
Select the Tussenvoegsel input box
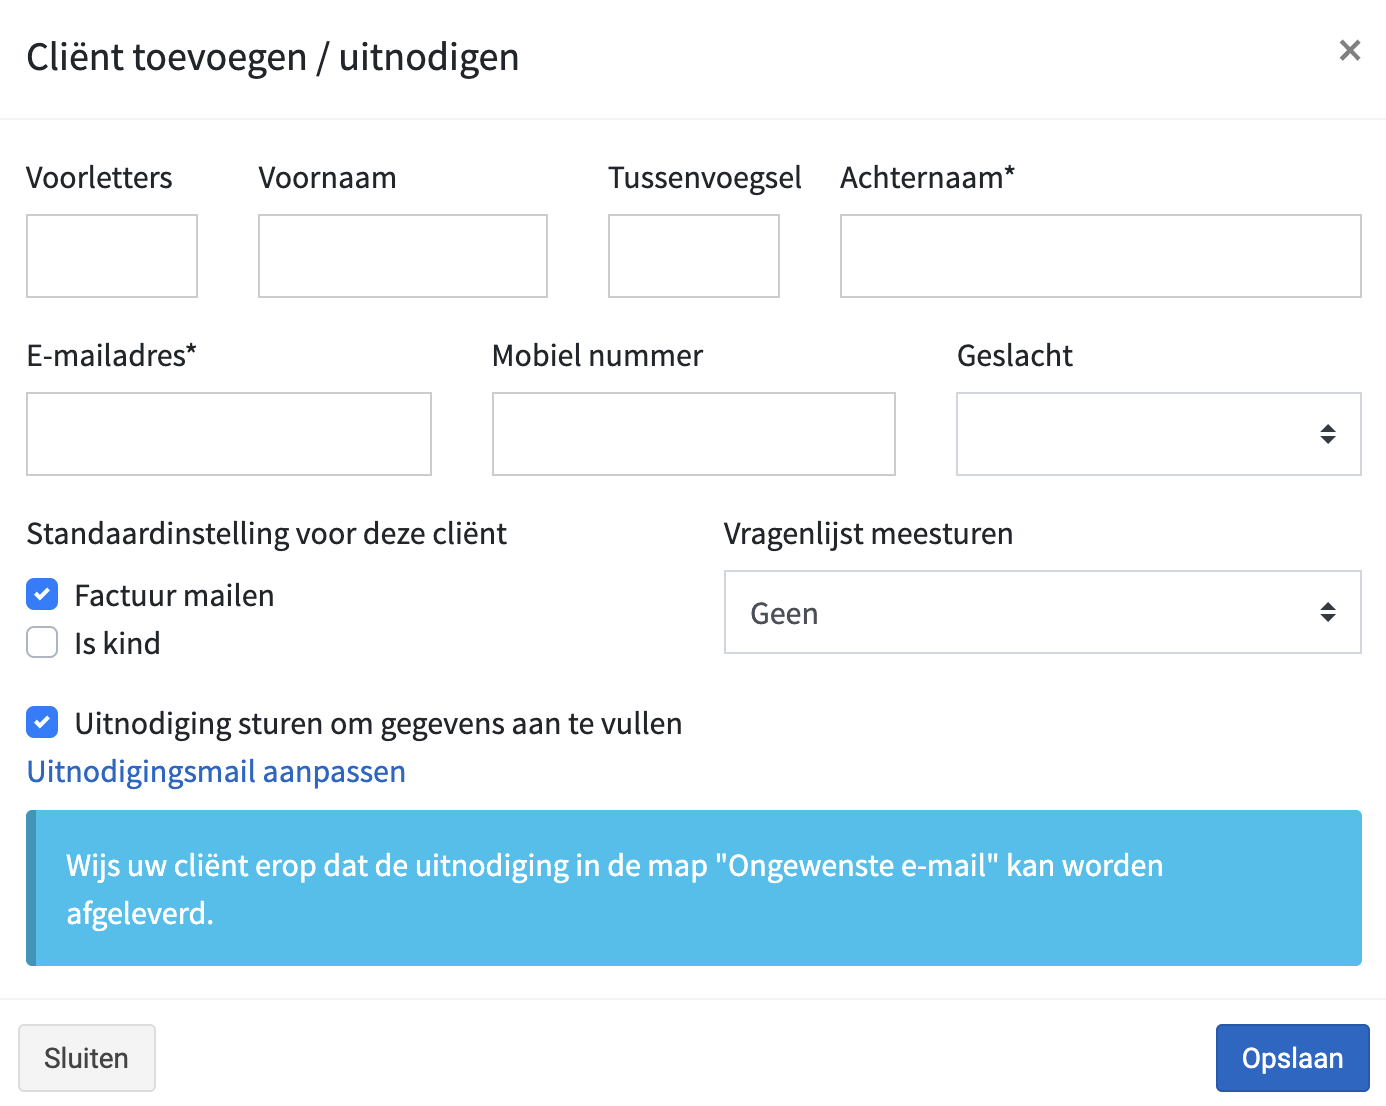click(x=693, y=255)
